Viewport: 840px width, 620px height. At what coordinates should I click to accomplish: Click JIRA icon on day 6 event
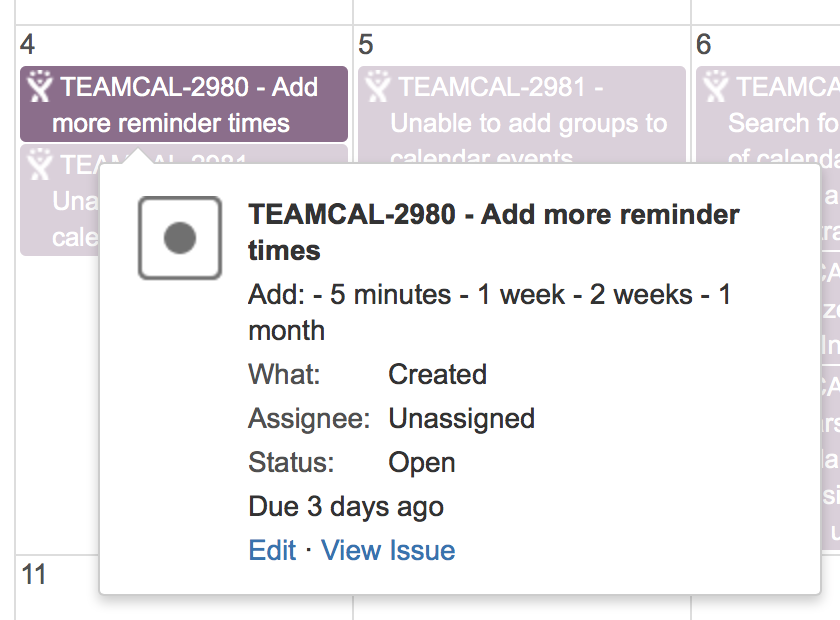tap(716, 86)
